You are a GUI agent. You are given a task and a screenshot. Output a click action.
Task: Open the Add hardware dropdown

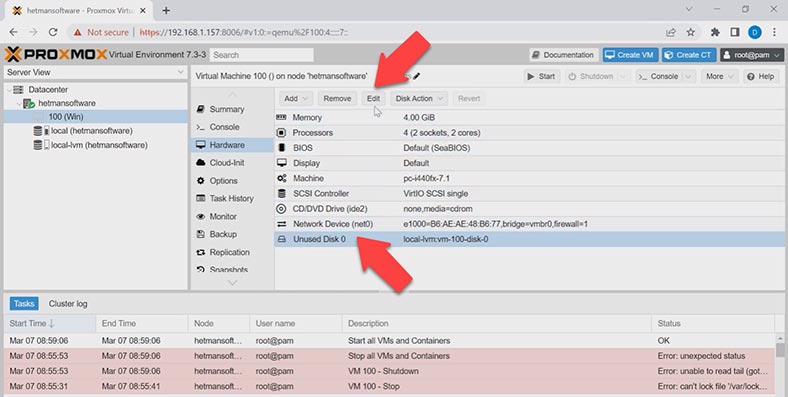click(295, 98)
